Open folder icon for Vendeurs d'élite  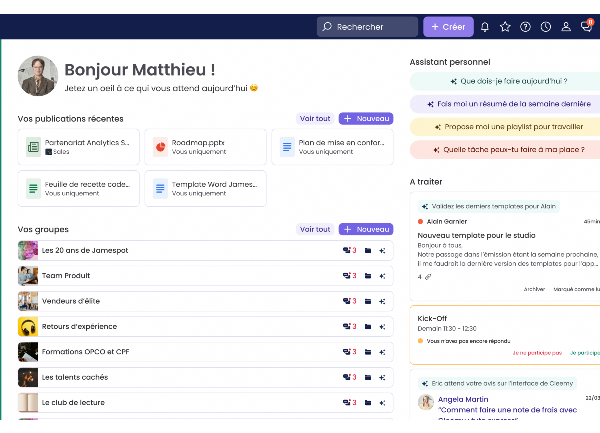(368, 301)
